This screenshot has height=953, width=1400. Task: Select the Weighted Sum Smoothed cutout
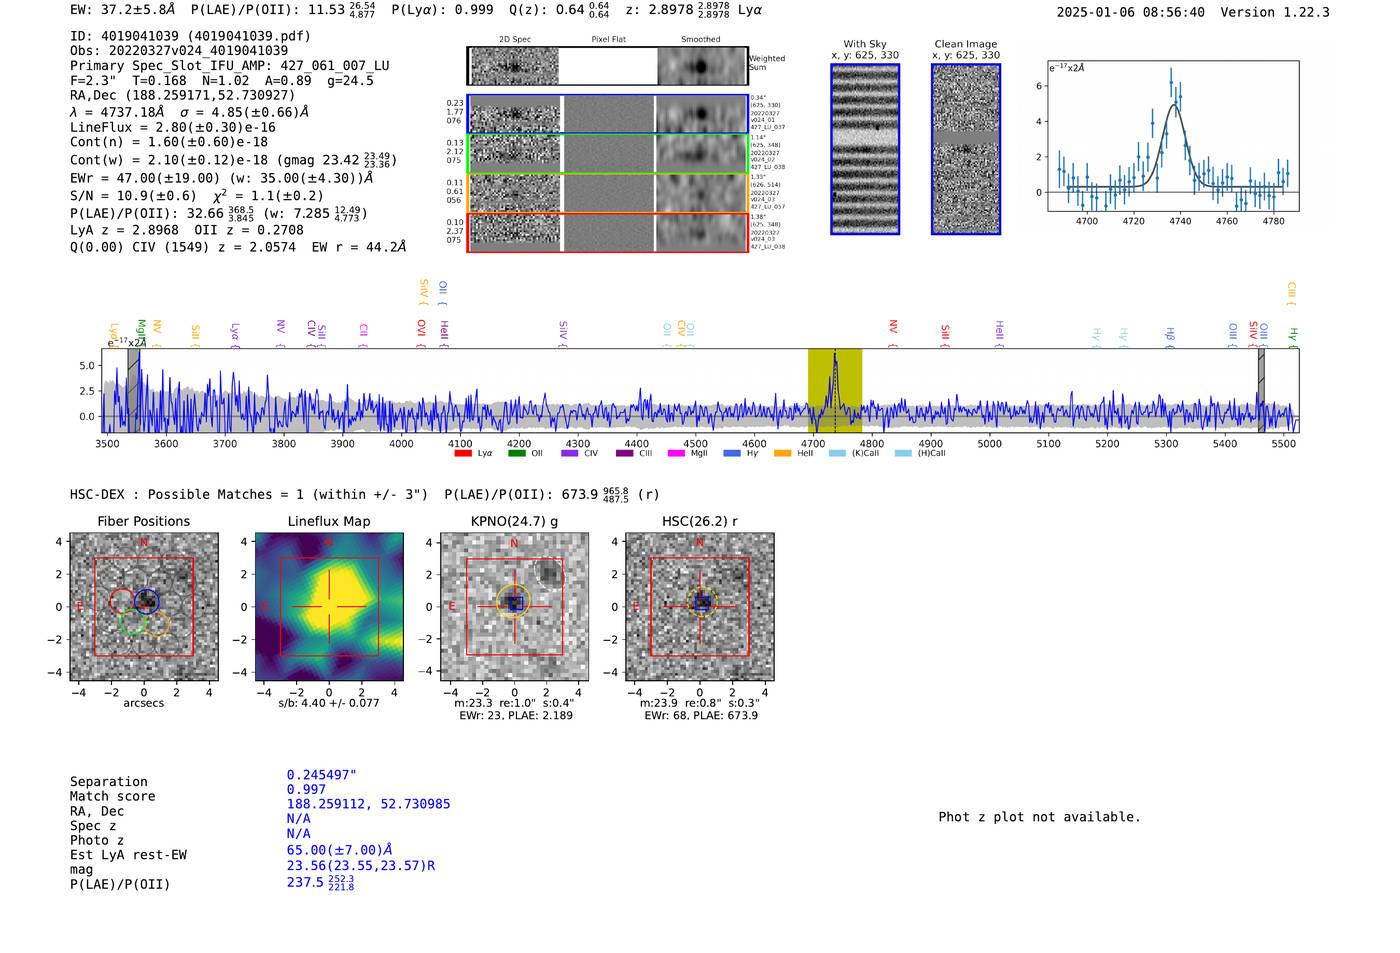[701, 67]
